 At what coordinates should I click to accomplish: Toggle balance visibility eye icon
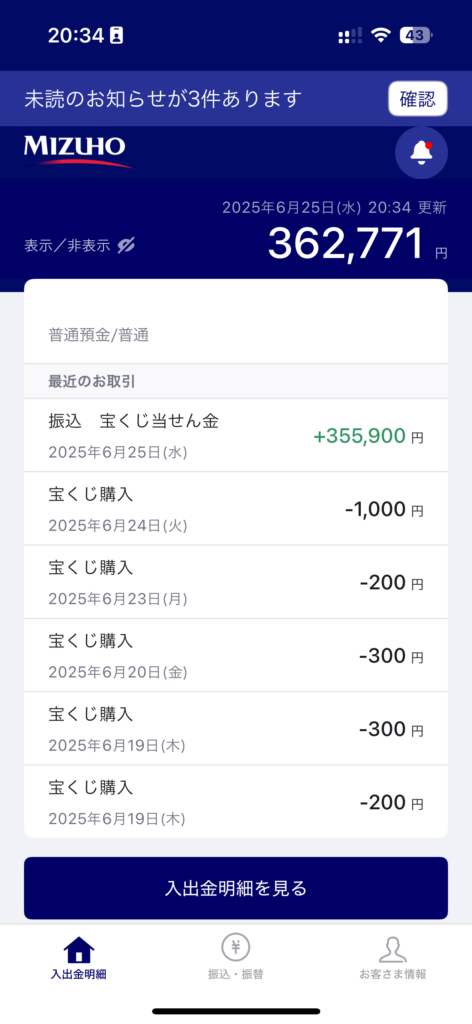[126, 246]
